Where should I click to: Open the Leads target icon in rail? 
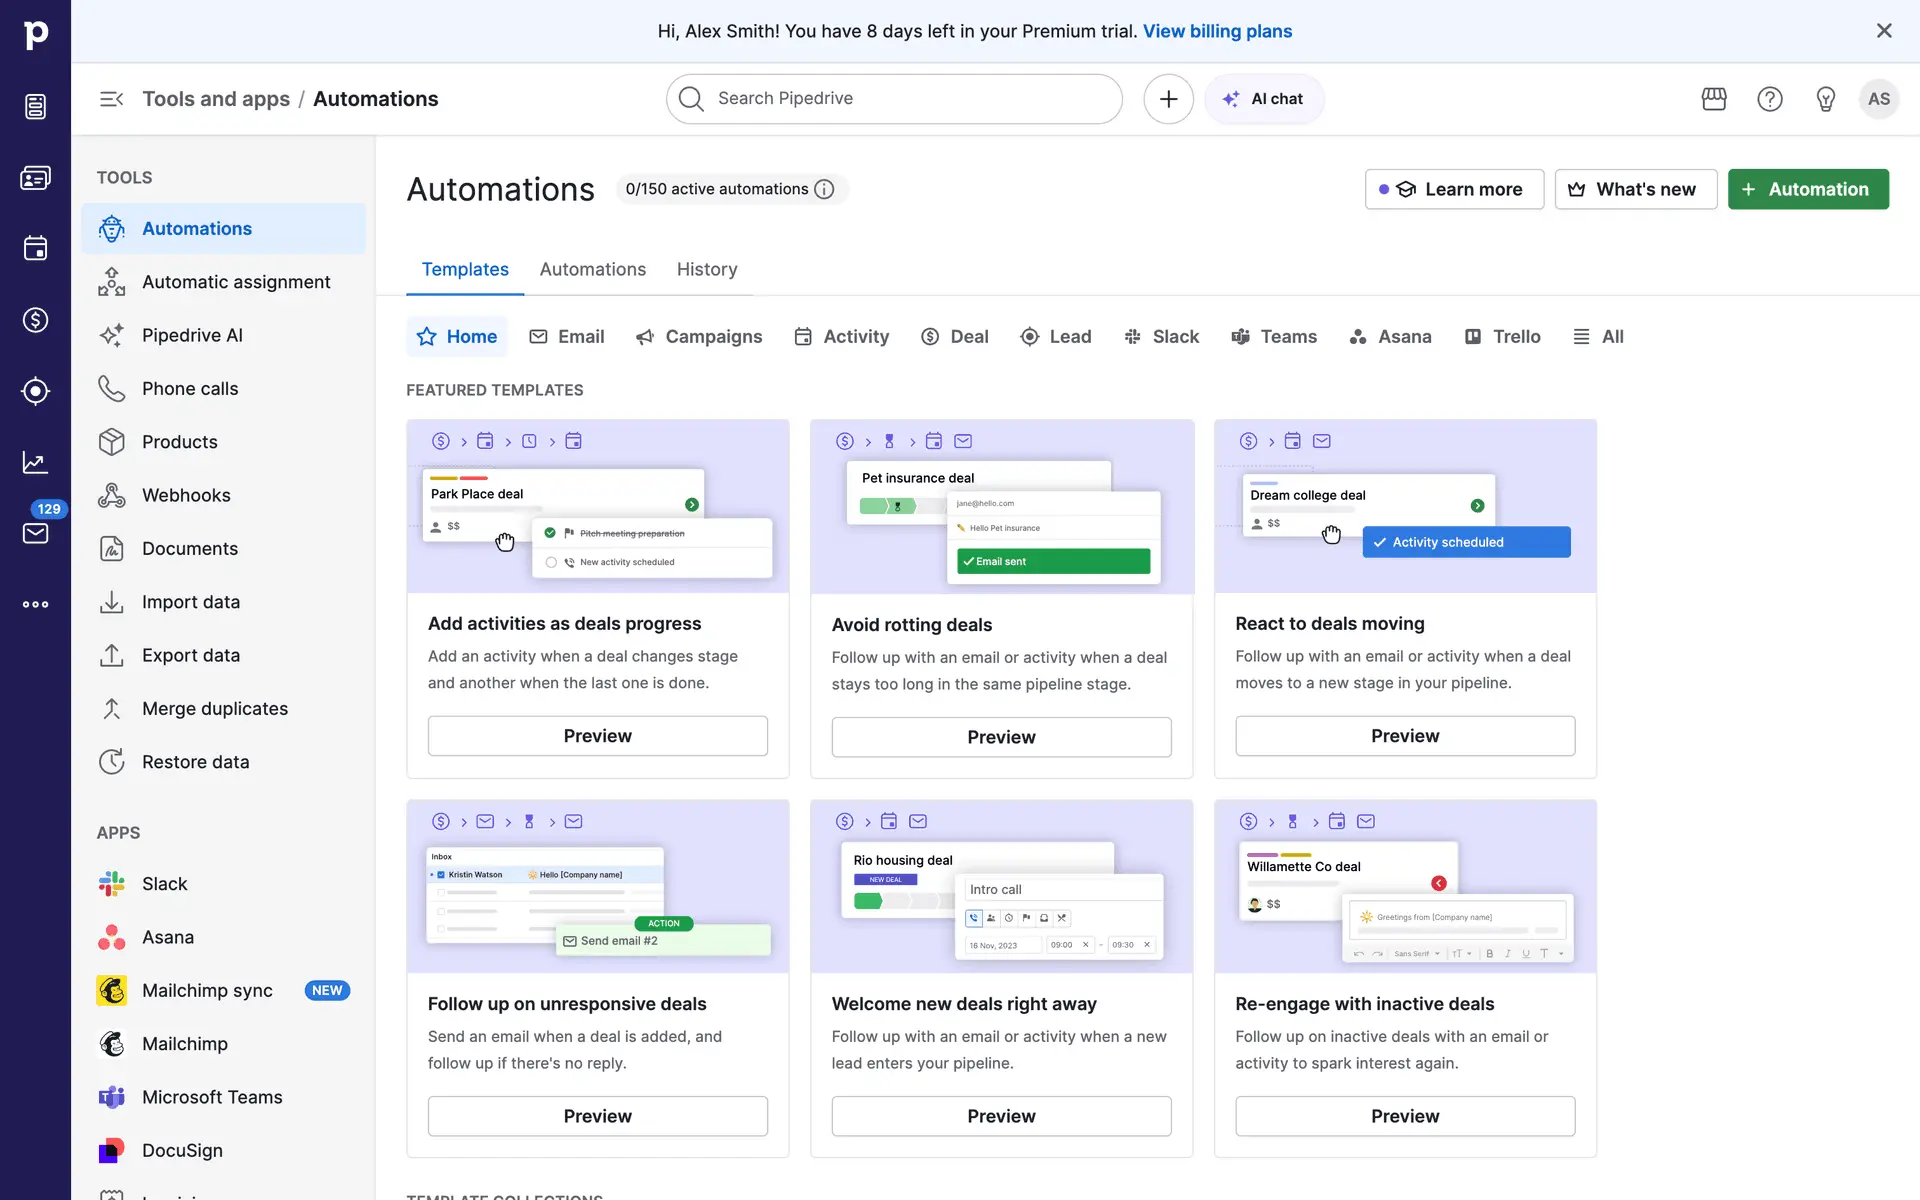coord(36,391)
